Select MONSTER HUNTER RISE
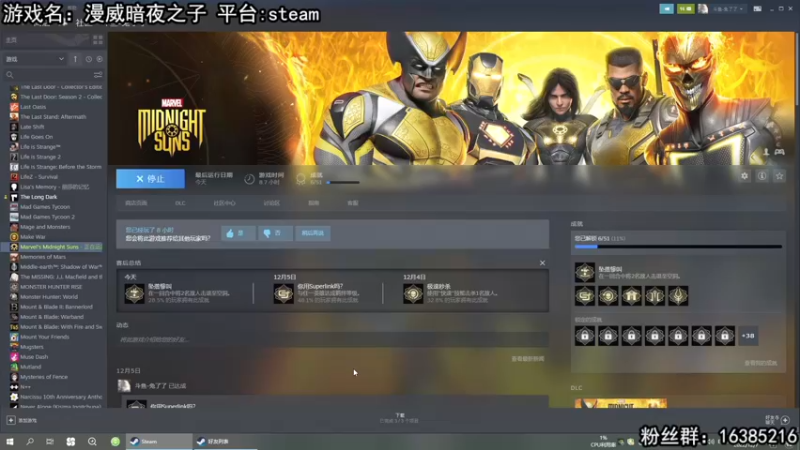The width and height of the screenshot is (800, 450). coord(51,287)
